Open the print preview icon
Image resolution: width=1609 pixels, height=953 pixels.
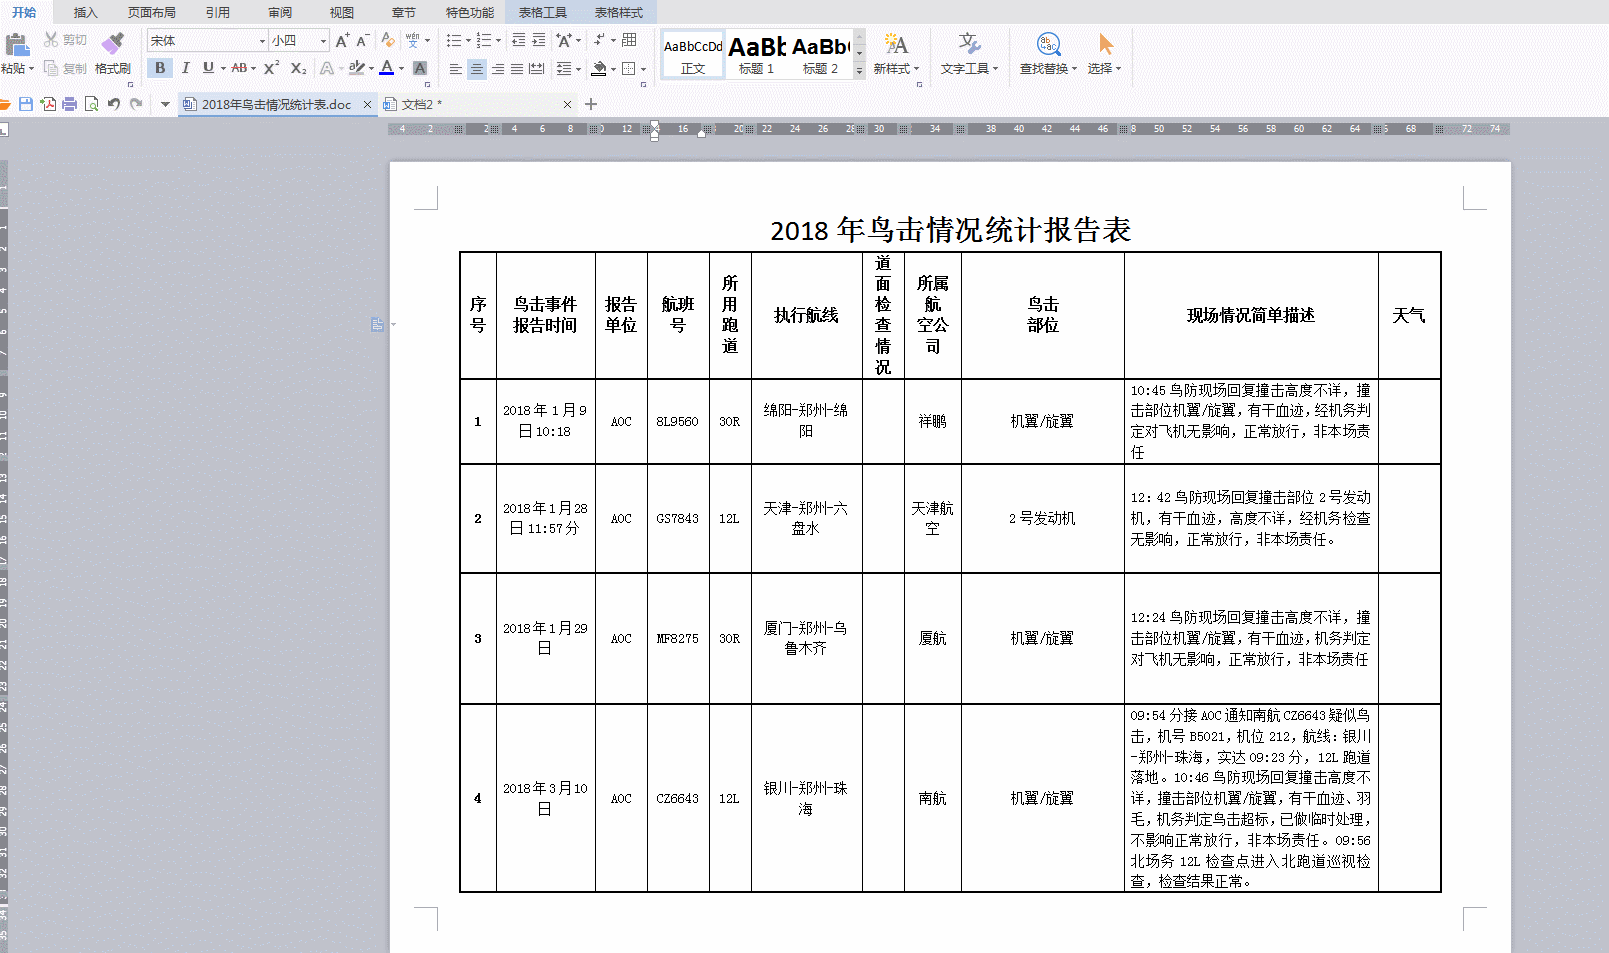point(91,104)
